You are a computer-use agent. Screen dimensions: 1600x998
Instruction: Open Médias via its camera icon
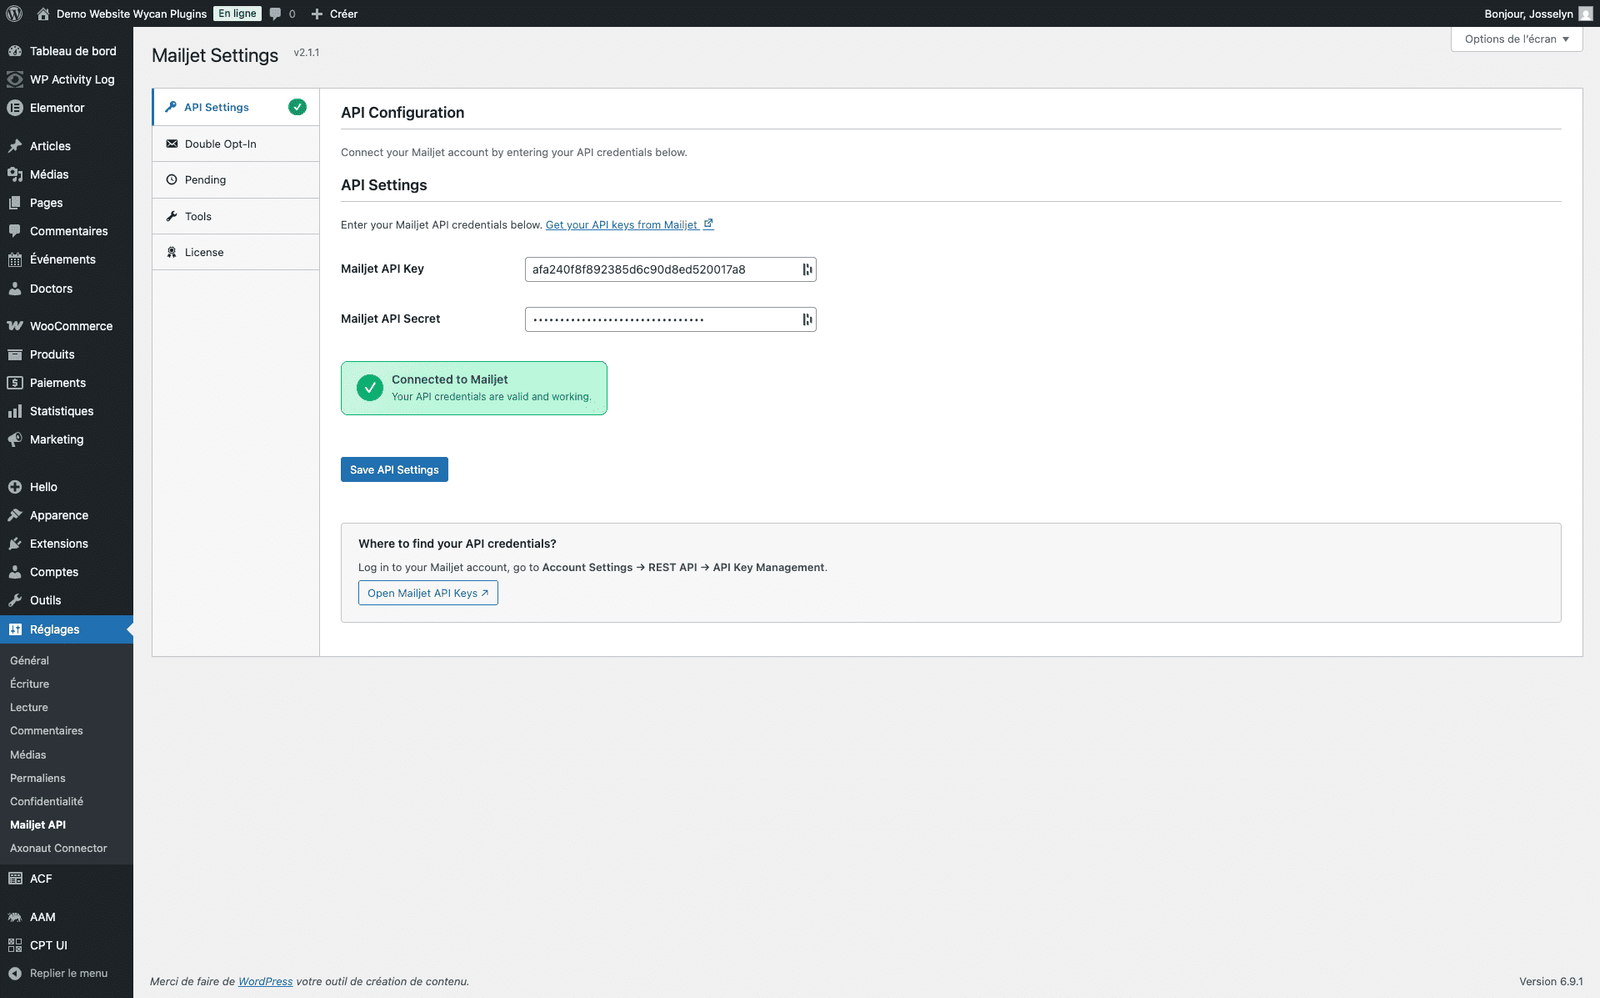tap(14, 174)
